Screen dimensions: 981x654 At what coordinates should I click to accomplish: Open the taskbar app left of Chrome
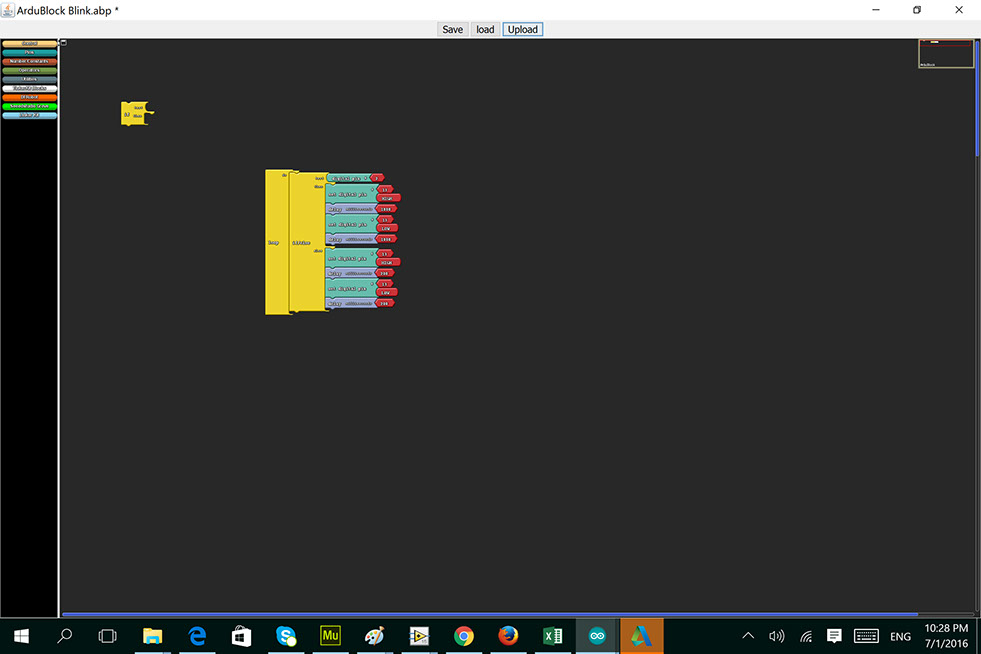[x=419, y=636]
